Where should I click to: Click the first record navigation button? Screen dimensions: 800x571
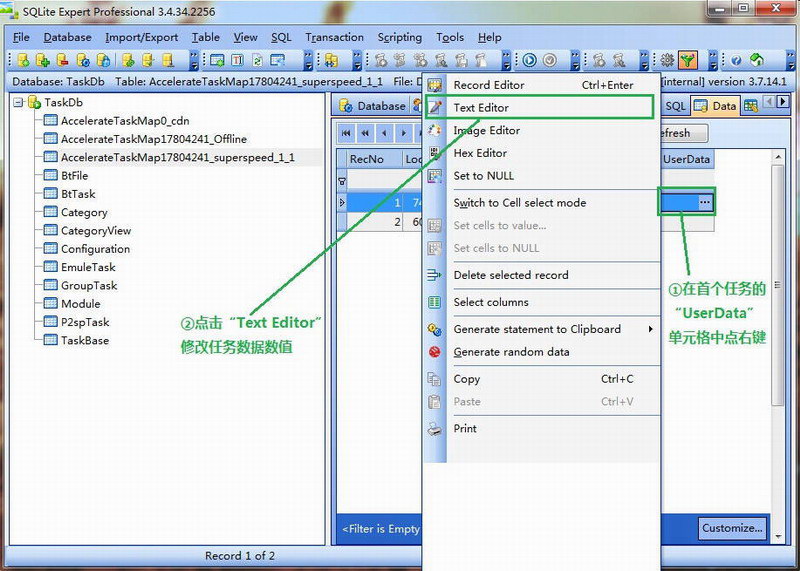coord(346,133)
